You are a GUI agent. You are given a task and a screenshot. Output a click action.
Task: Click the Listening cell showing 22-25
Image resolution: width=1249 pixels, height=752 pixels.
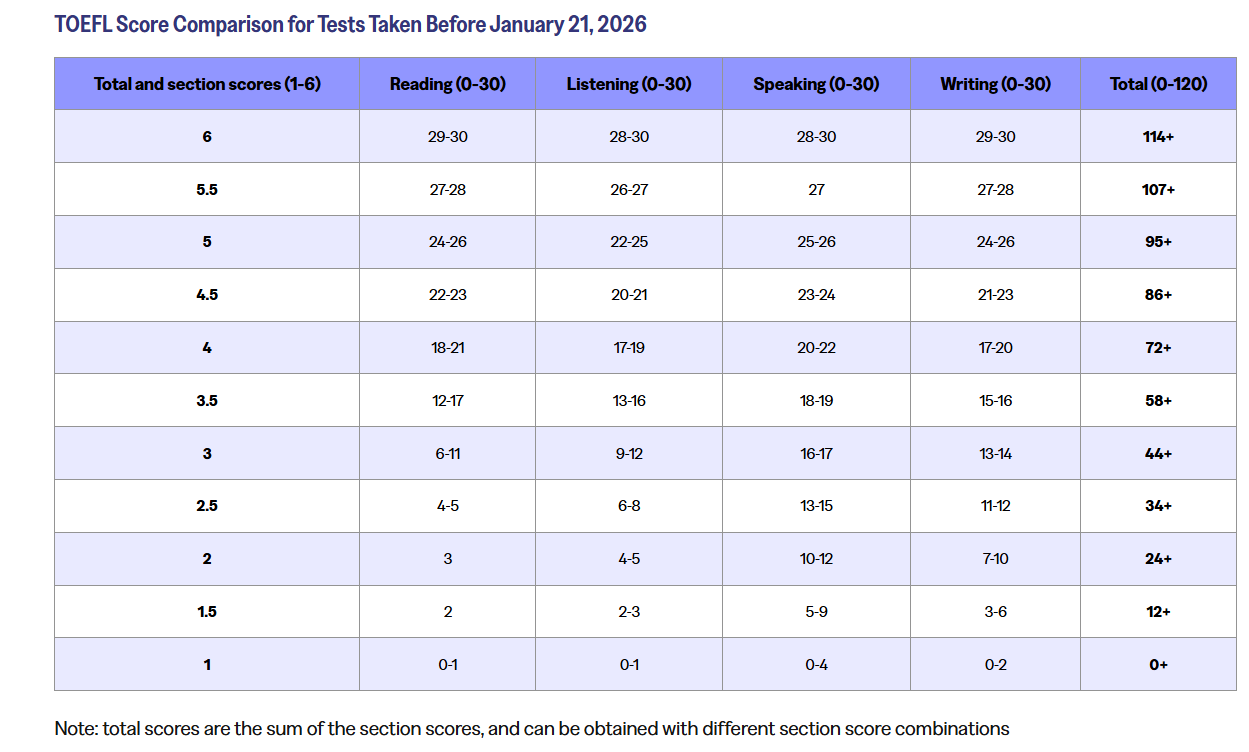click(628, 242)
